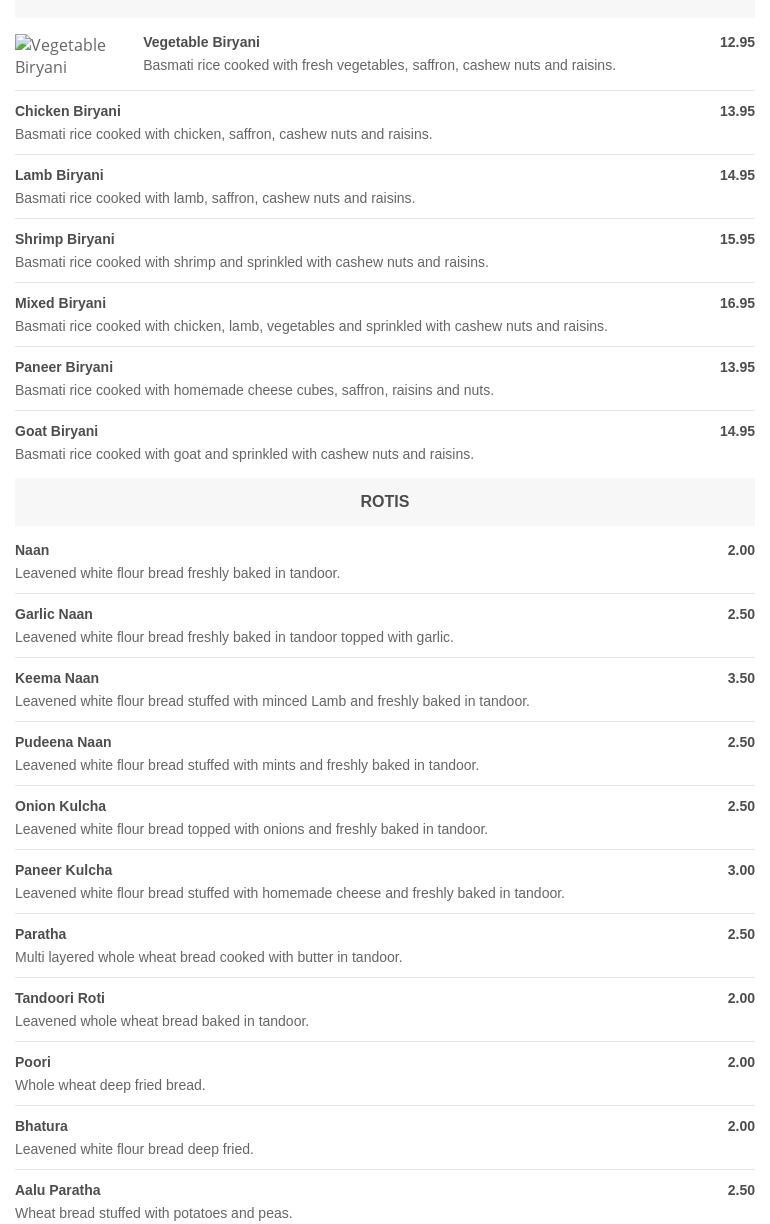The height and width of the screenshot is (1224, 770).
Task: Select the plain Naan item
Action: coord(32,550)
